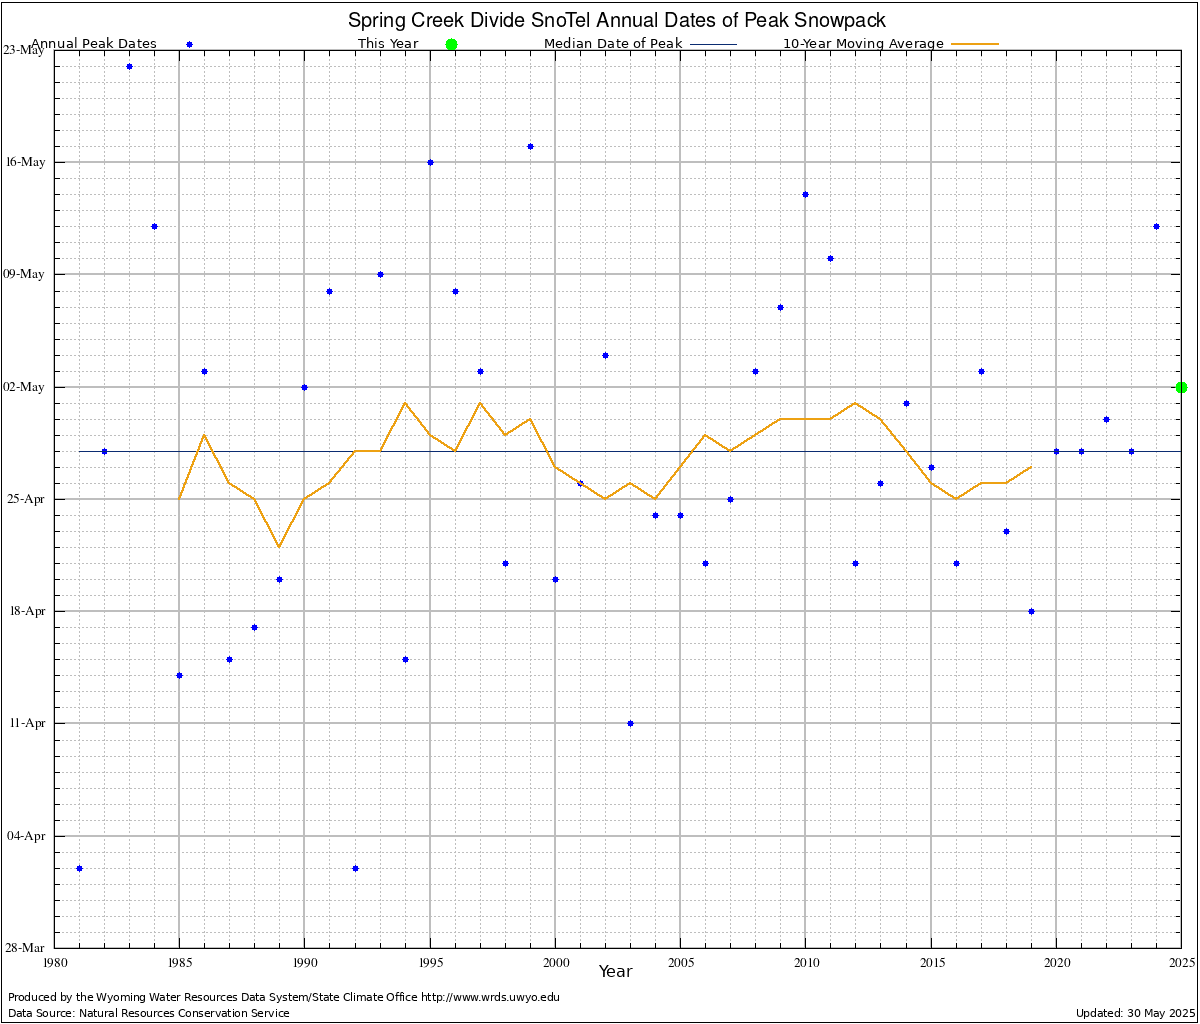Viewport: 1200px width, 1024px height.
Task: Click the green legend marker for This Year
Action: pyautogui.click(x=451, y=44)
